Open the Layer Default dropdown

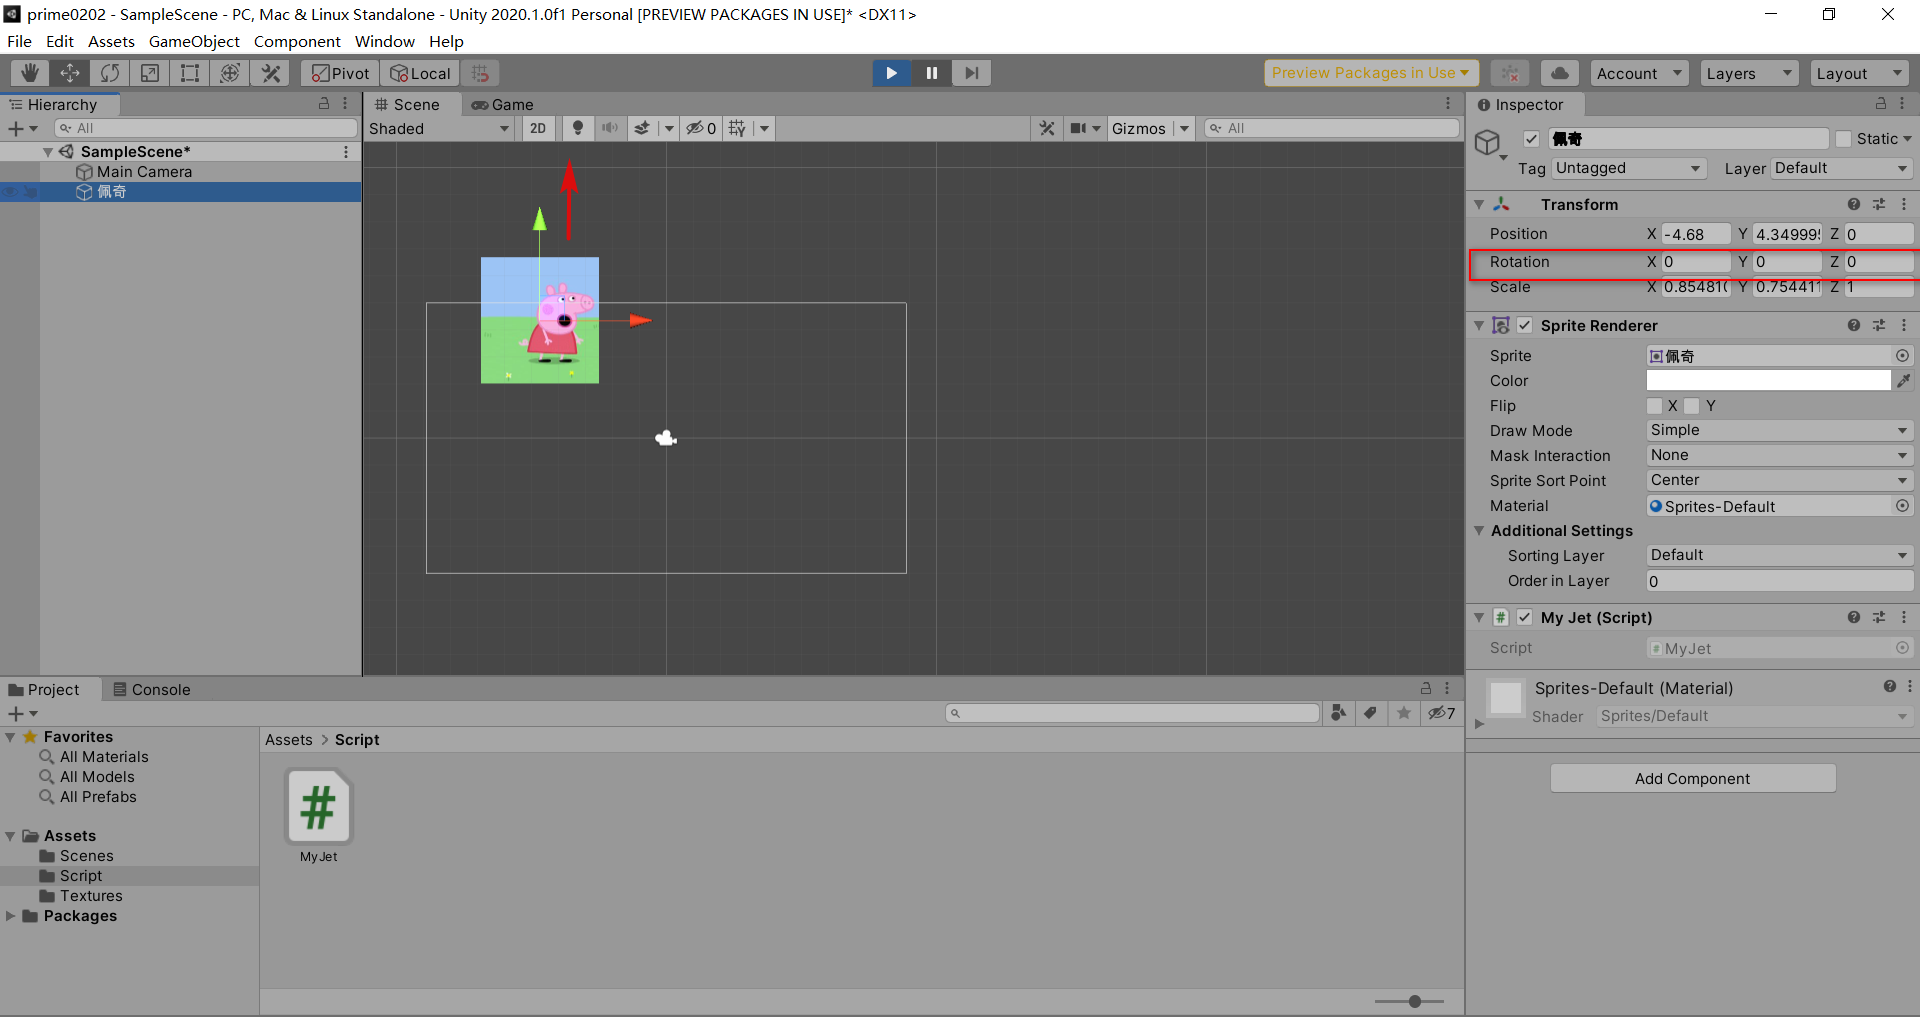click(x=1842, y=168)
